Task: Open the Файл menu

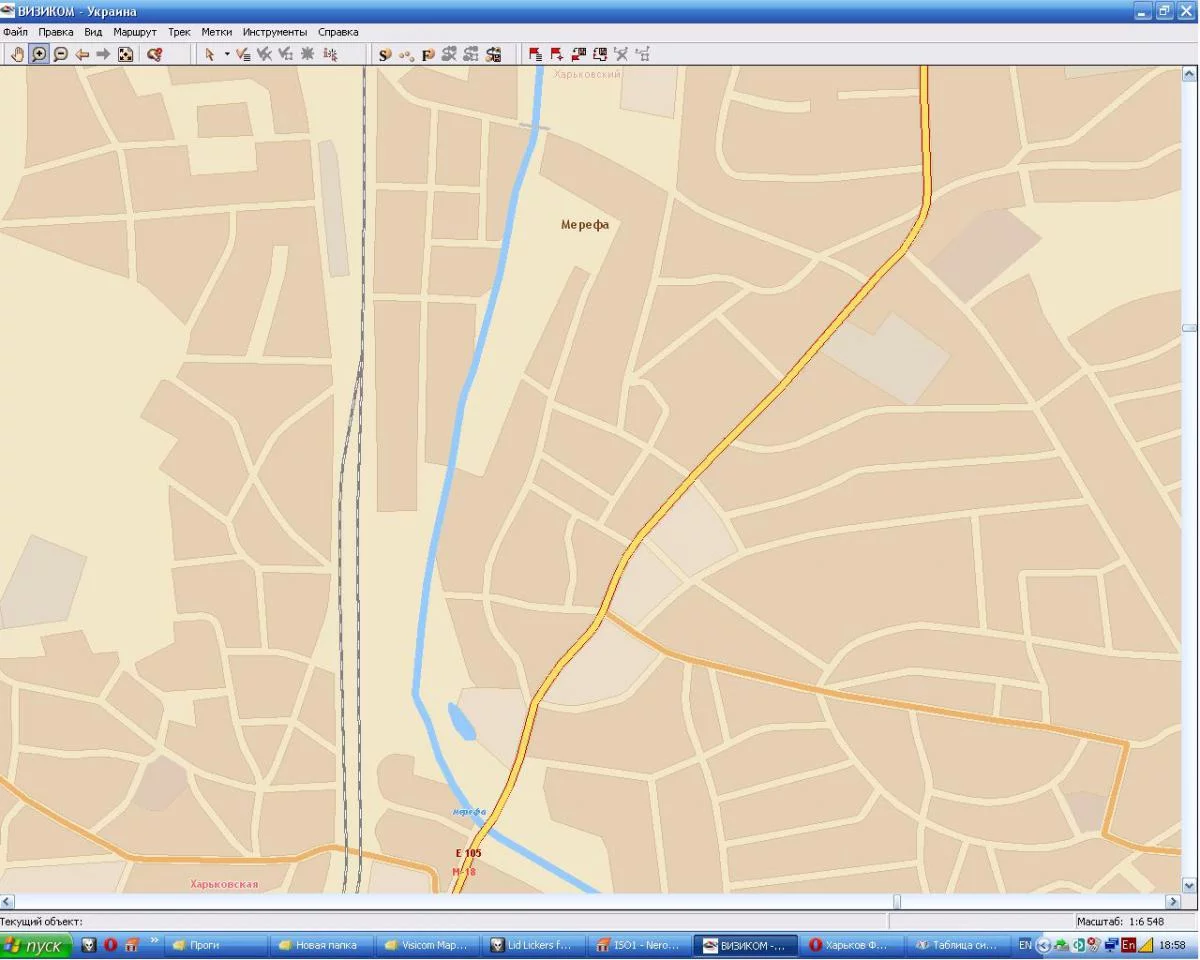Action: tap(15, 32)
